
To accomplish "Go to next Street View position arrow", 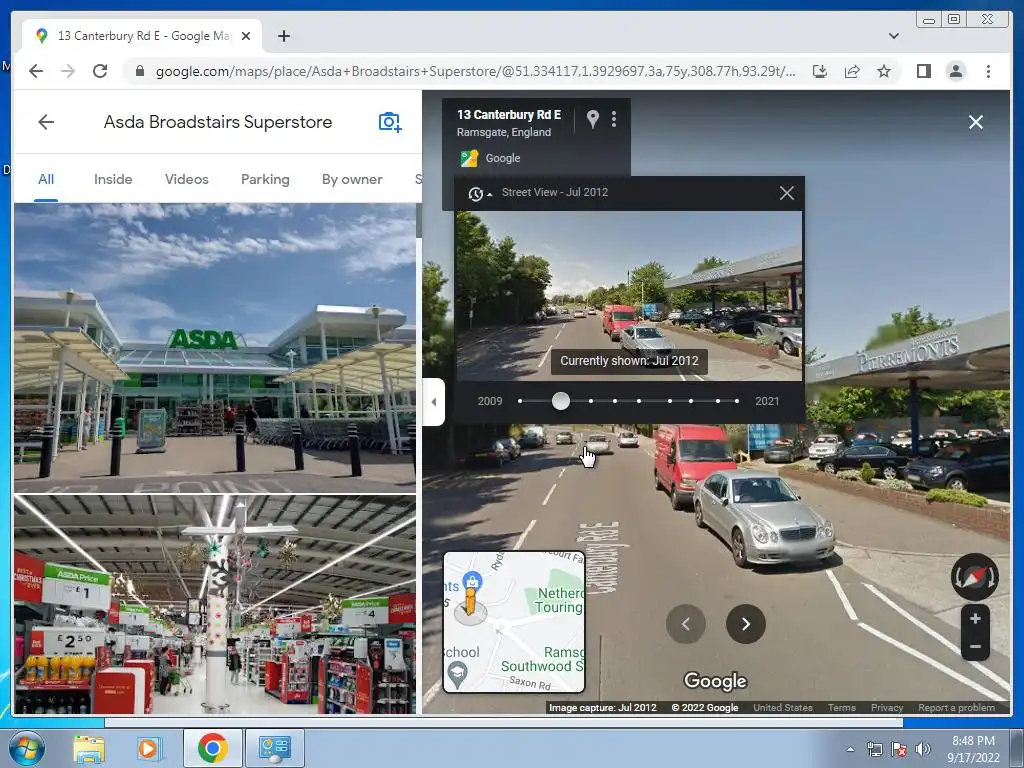I will [x=746, y=624].
